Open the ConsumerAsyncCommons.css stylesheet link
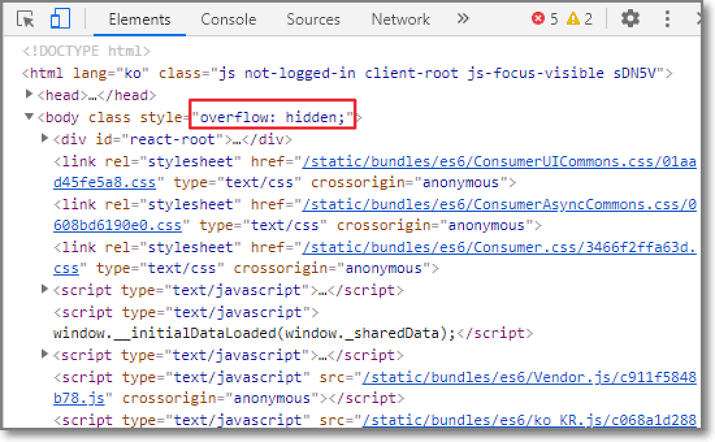The height and width of the screenshot is (442, 715). [499, 204]
